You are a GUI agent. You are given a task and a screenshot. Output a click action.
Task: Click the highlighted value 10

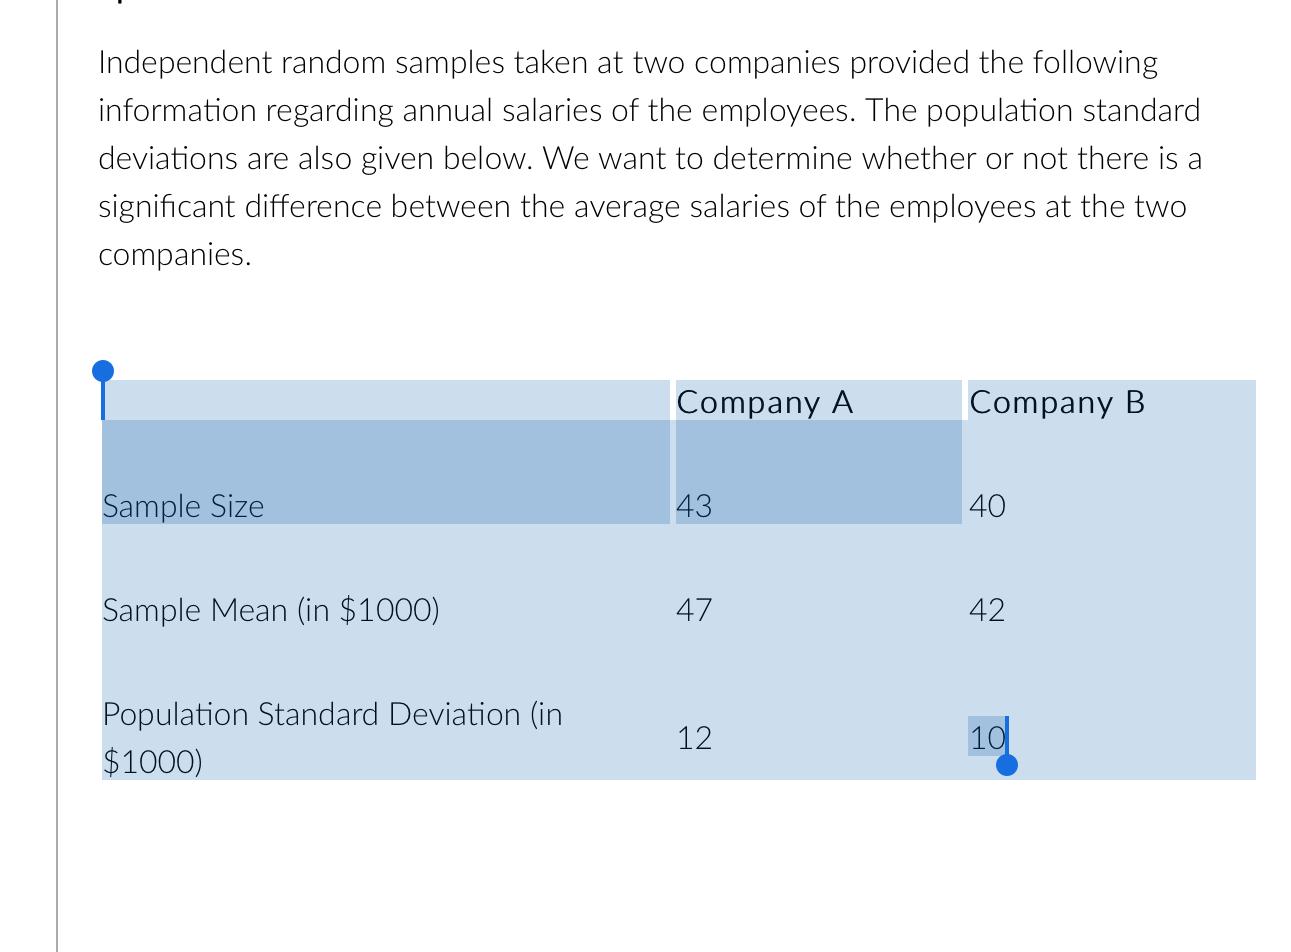[x=987, y=738]
